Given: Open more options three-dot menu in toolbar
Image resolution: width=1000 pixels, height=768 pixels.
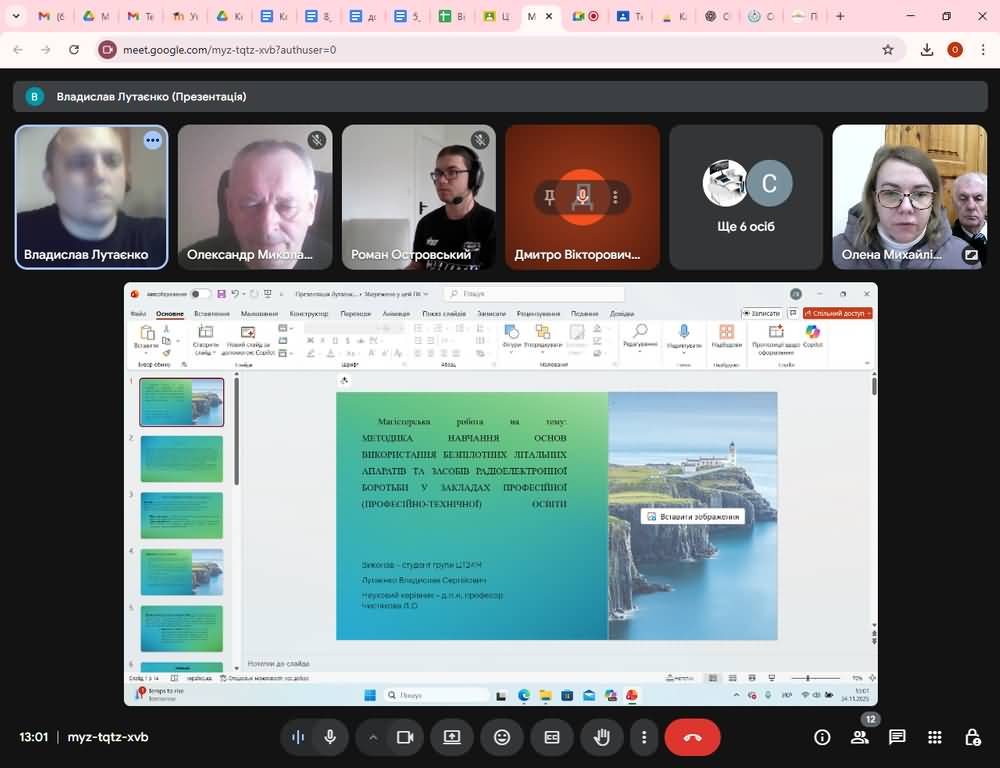Looking at the screenshot, I should [x=644, y=737].
